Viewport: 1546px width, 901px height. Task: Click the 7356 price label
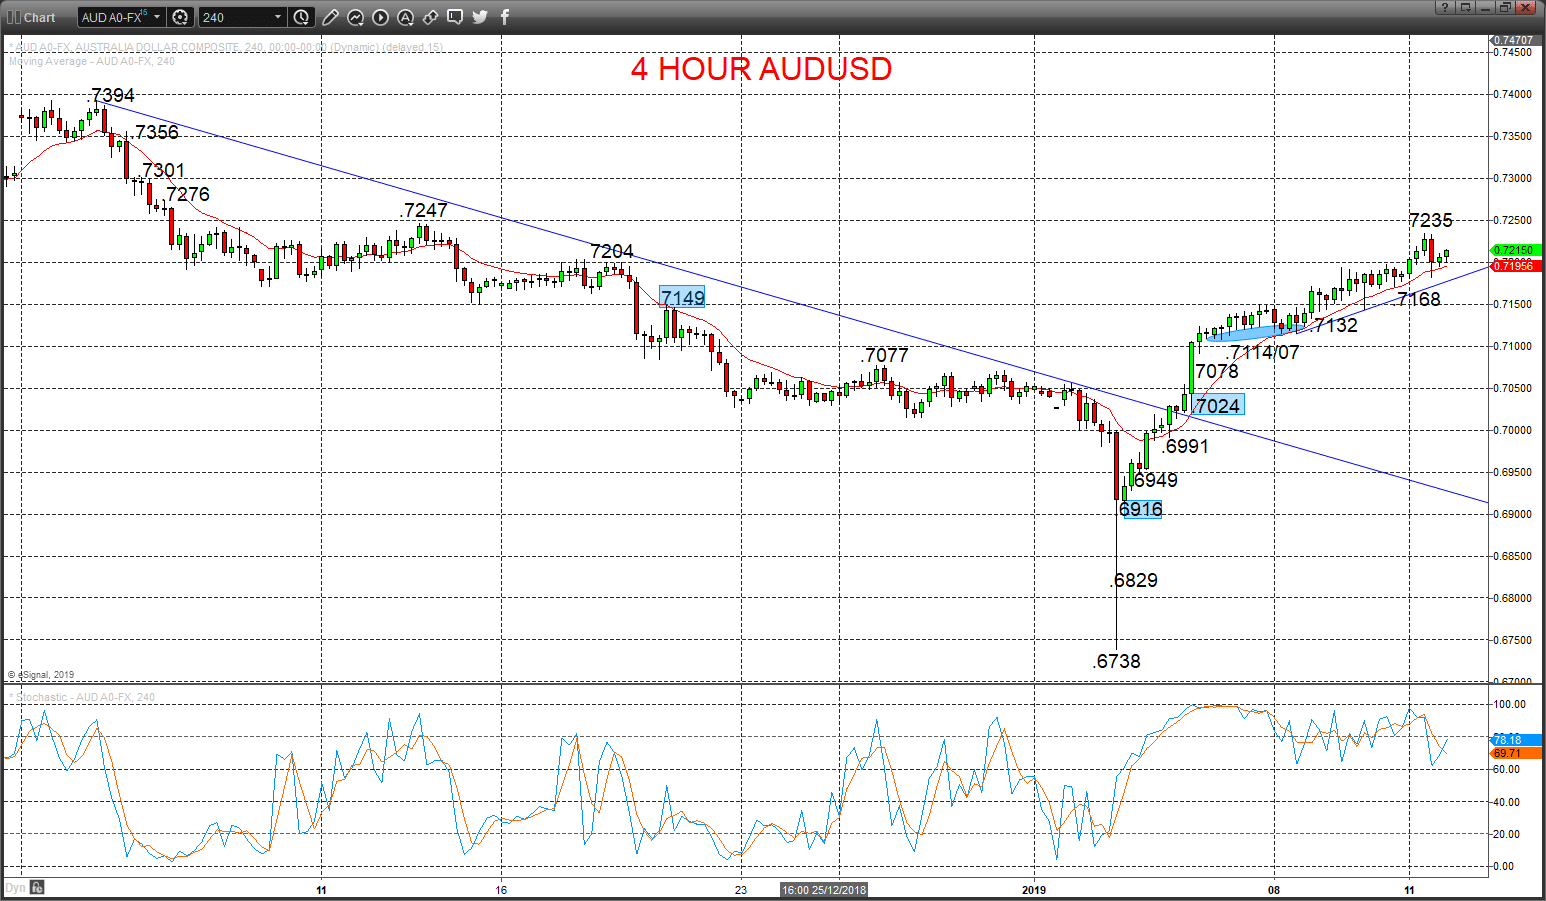(157, 132)
